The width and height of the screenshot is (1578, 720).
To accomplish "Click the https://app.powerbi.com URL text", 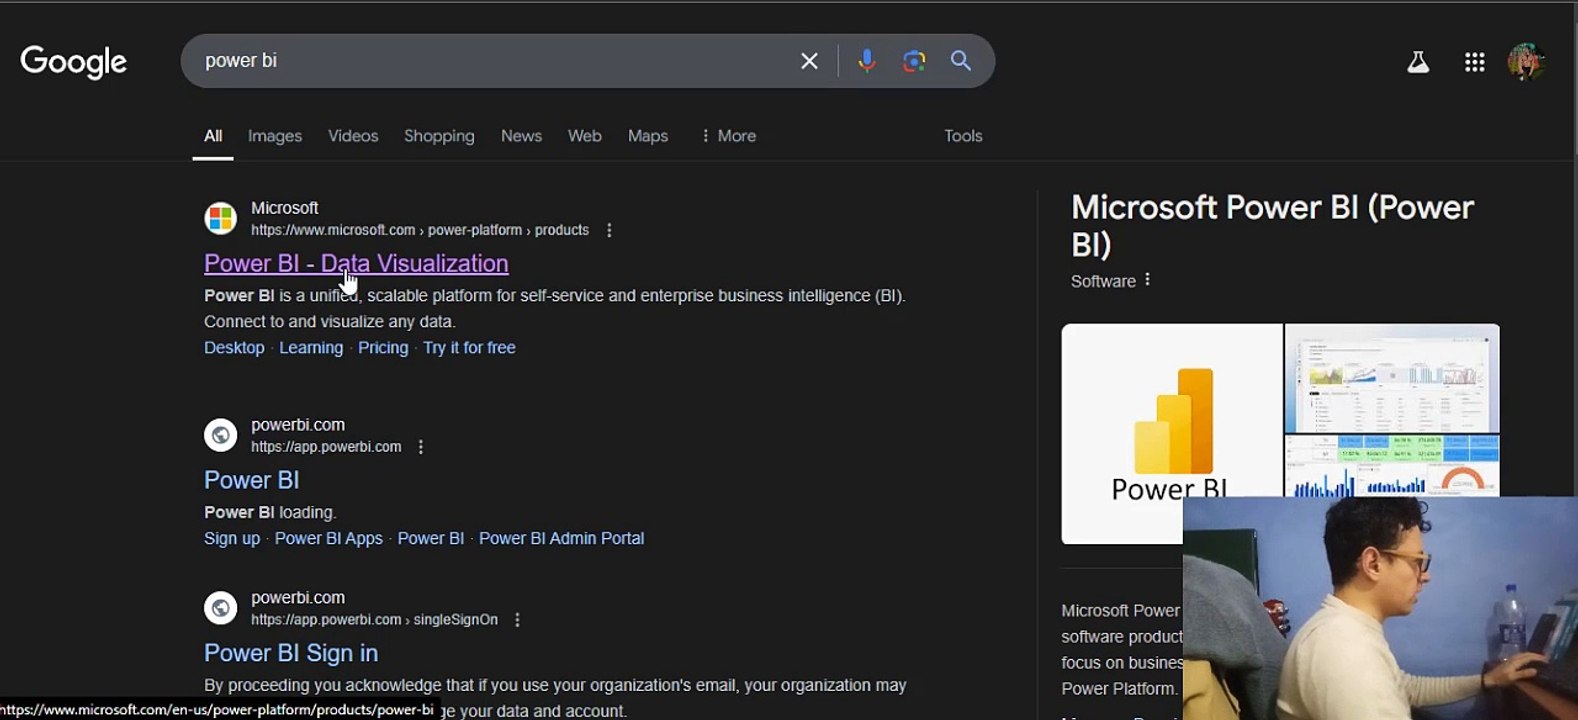I will 326,447.
